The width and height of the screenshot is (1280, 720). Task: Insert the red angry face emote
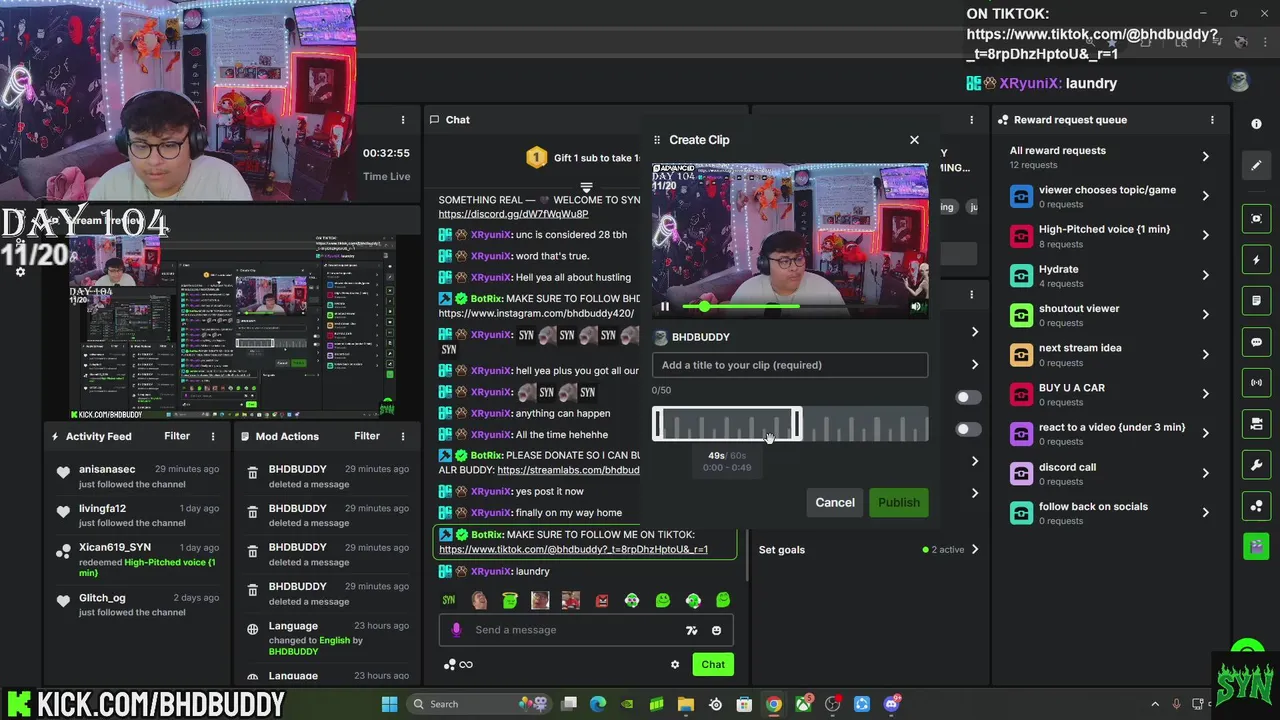602,600
